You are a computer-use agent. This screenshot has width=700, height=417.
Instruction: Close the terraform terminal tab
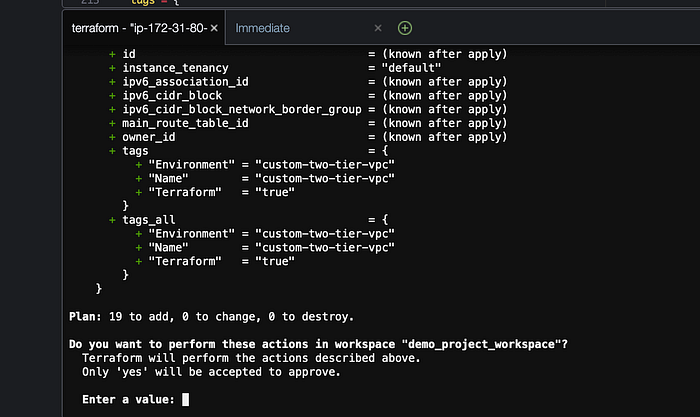coord(214,28)
